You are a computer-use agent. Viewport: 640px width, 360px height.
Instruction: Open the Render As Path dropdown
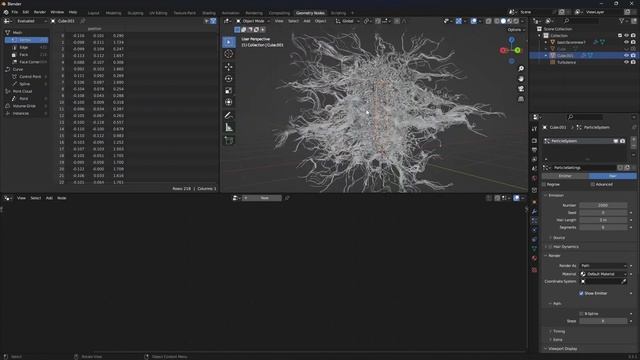click(x=603, y=266)
